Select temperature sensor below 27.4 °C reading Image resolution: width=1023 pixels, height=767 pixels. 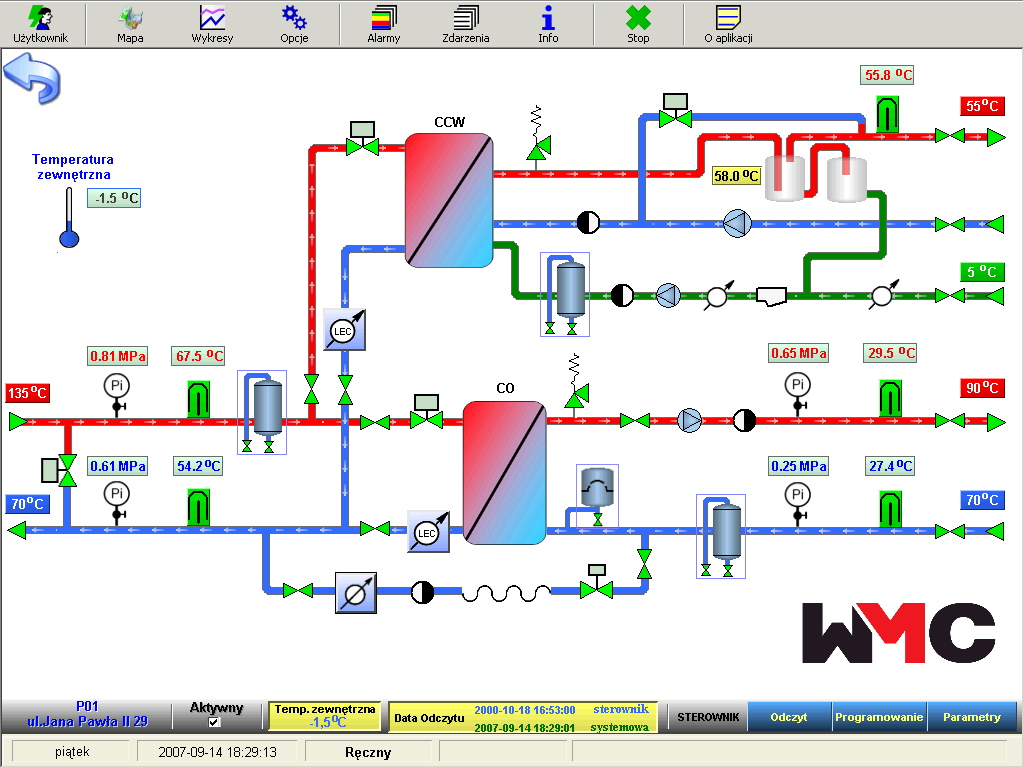click(891, 509)
